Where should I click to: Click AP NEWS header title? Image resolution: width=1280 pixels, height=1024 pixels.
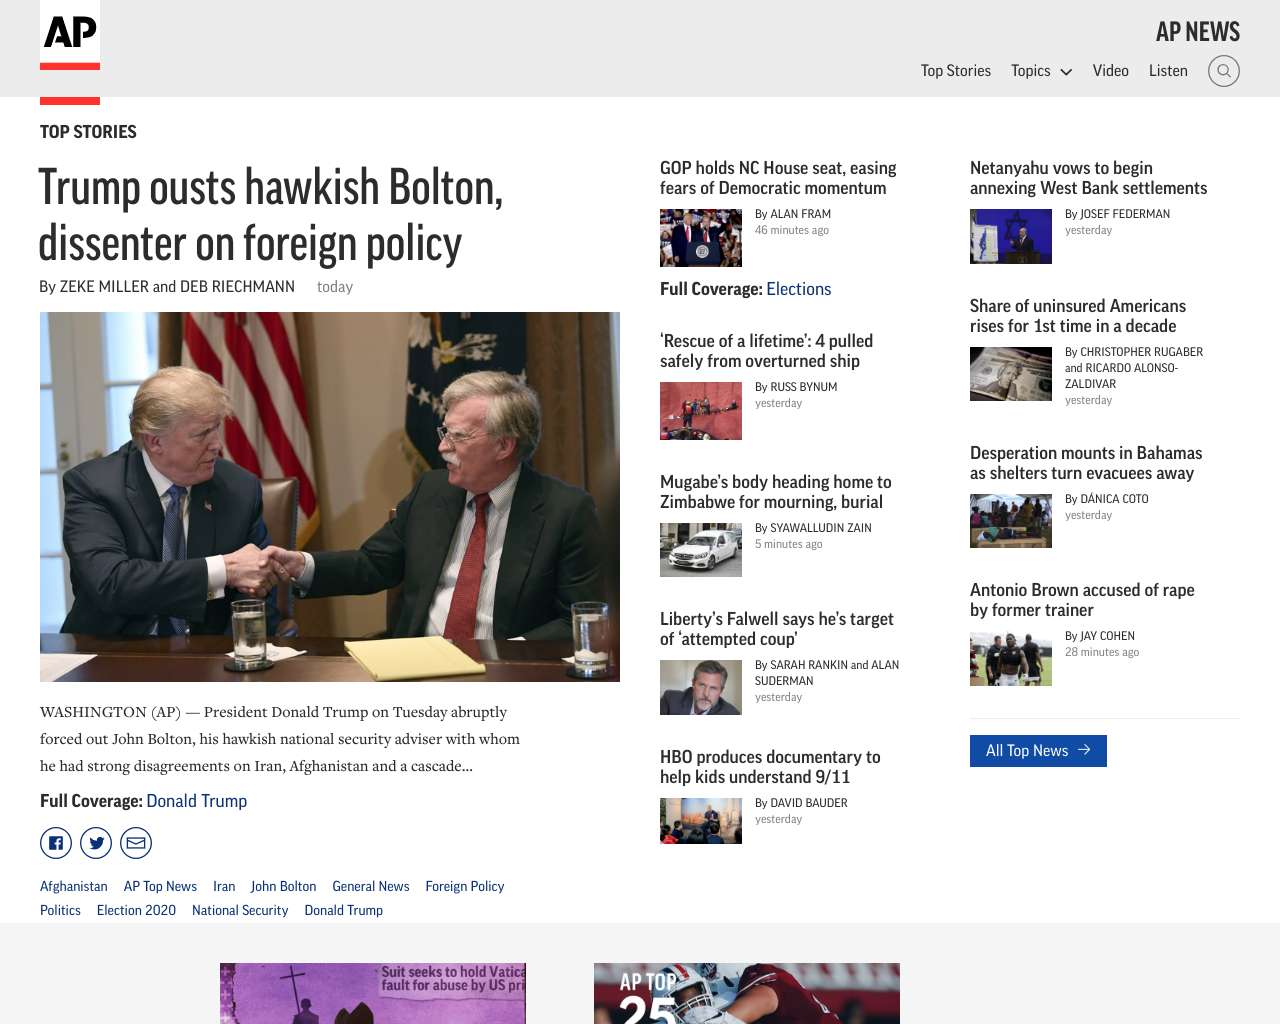click(1198, 32)
